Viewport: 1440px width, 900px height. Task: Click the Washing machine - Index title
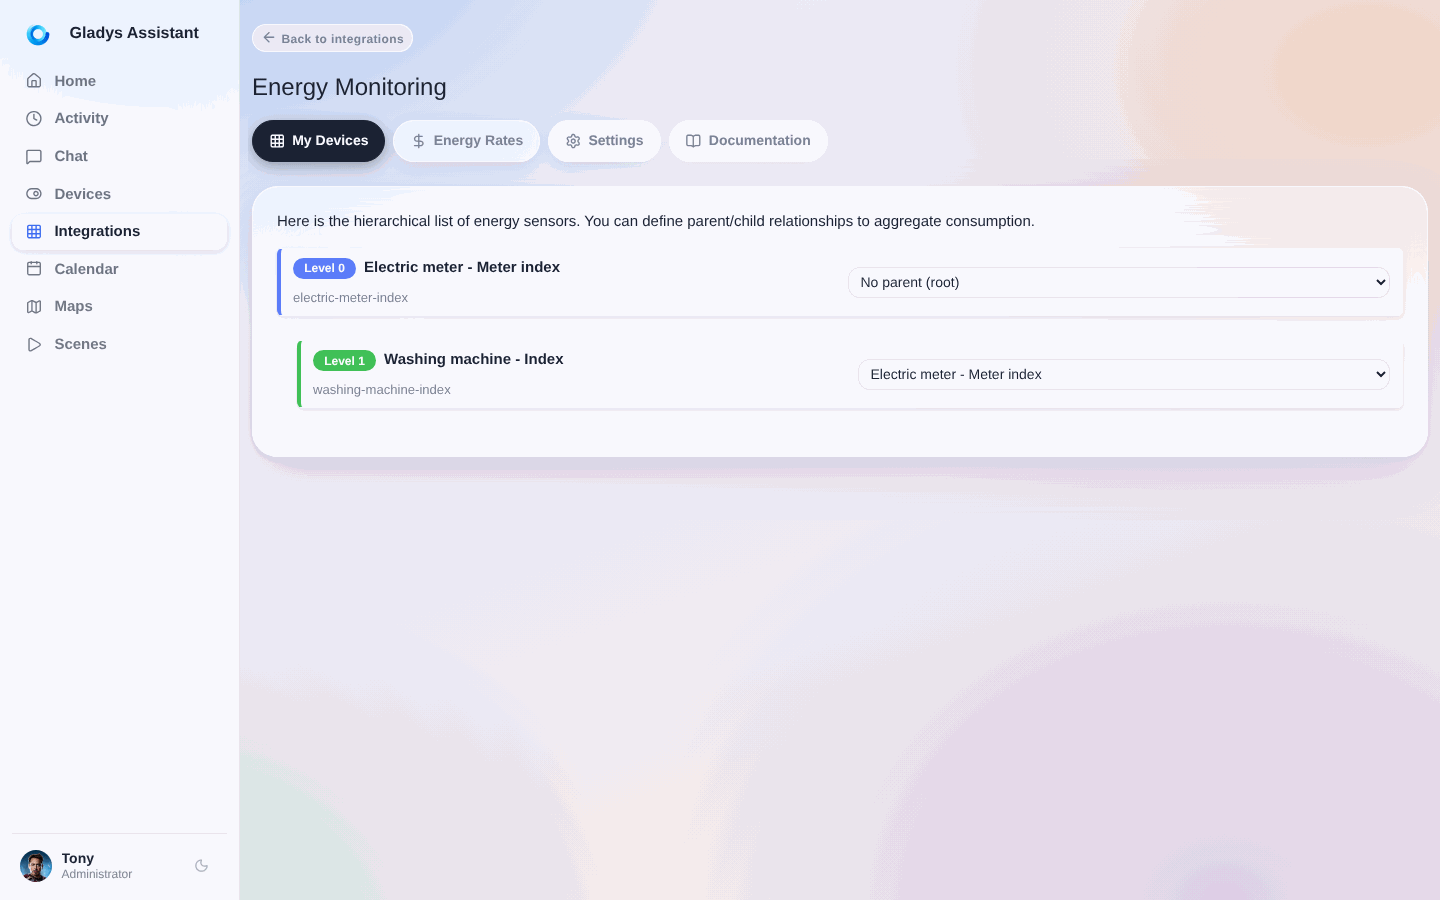[x=474, y=359]
